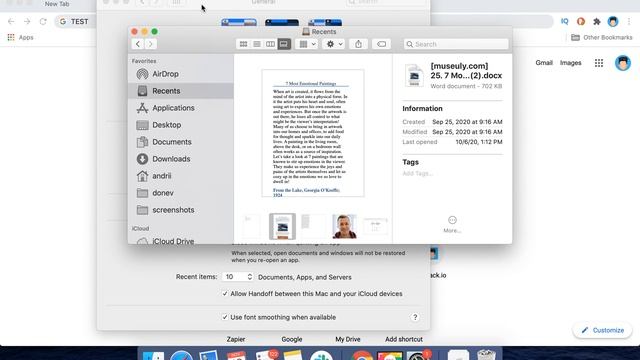Click Chrome back navigation arrow
Image resolution: width=640 pixels, height=360 pixels.
(11, 22)
